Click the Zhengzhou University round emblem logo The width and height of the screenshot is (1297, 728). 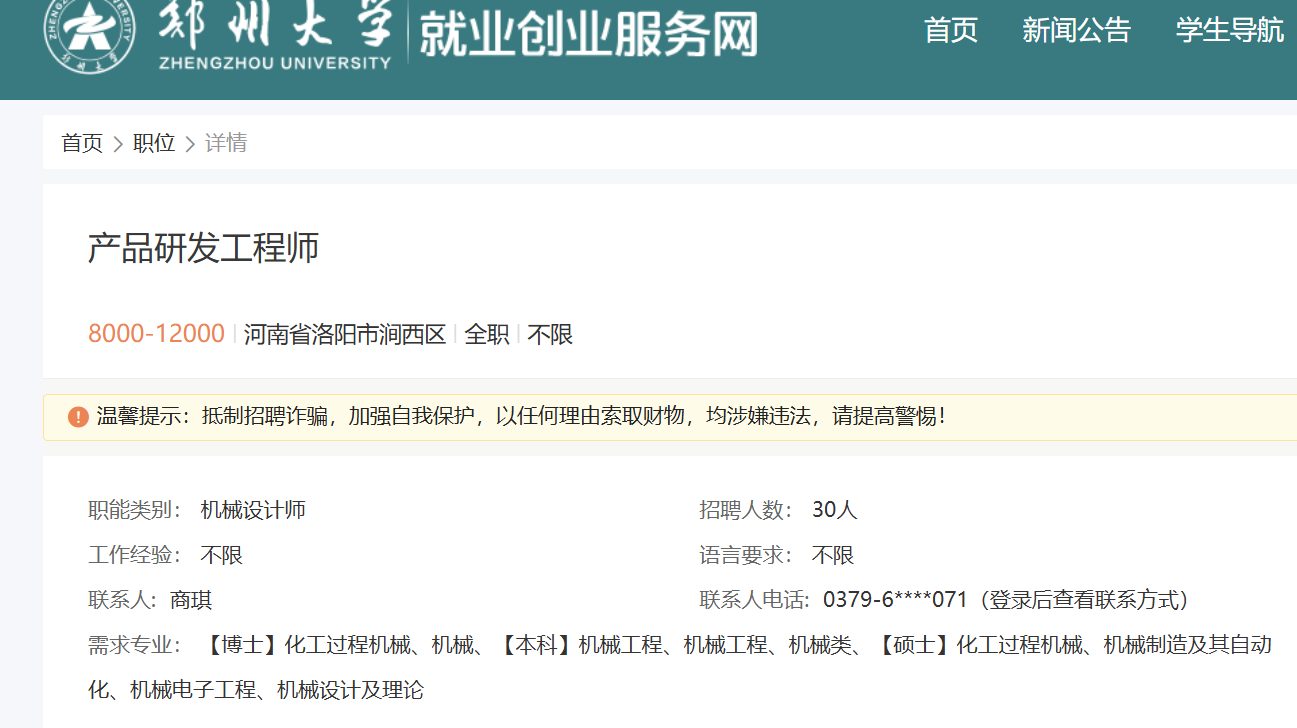click(x=90, y=32)
